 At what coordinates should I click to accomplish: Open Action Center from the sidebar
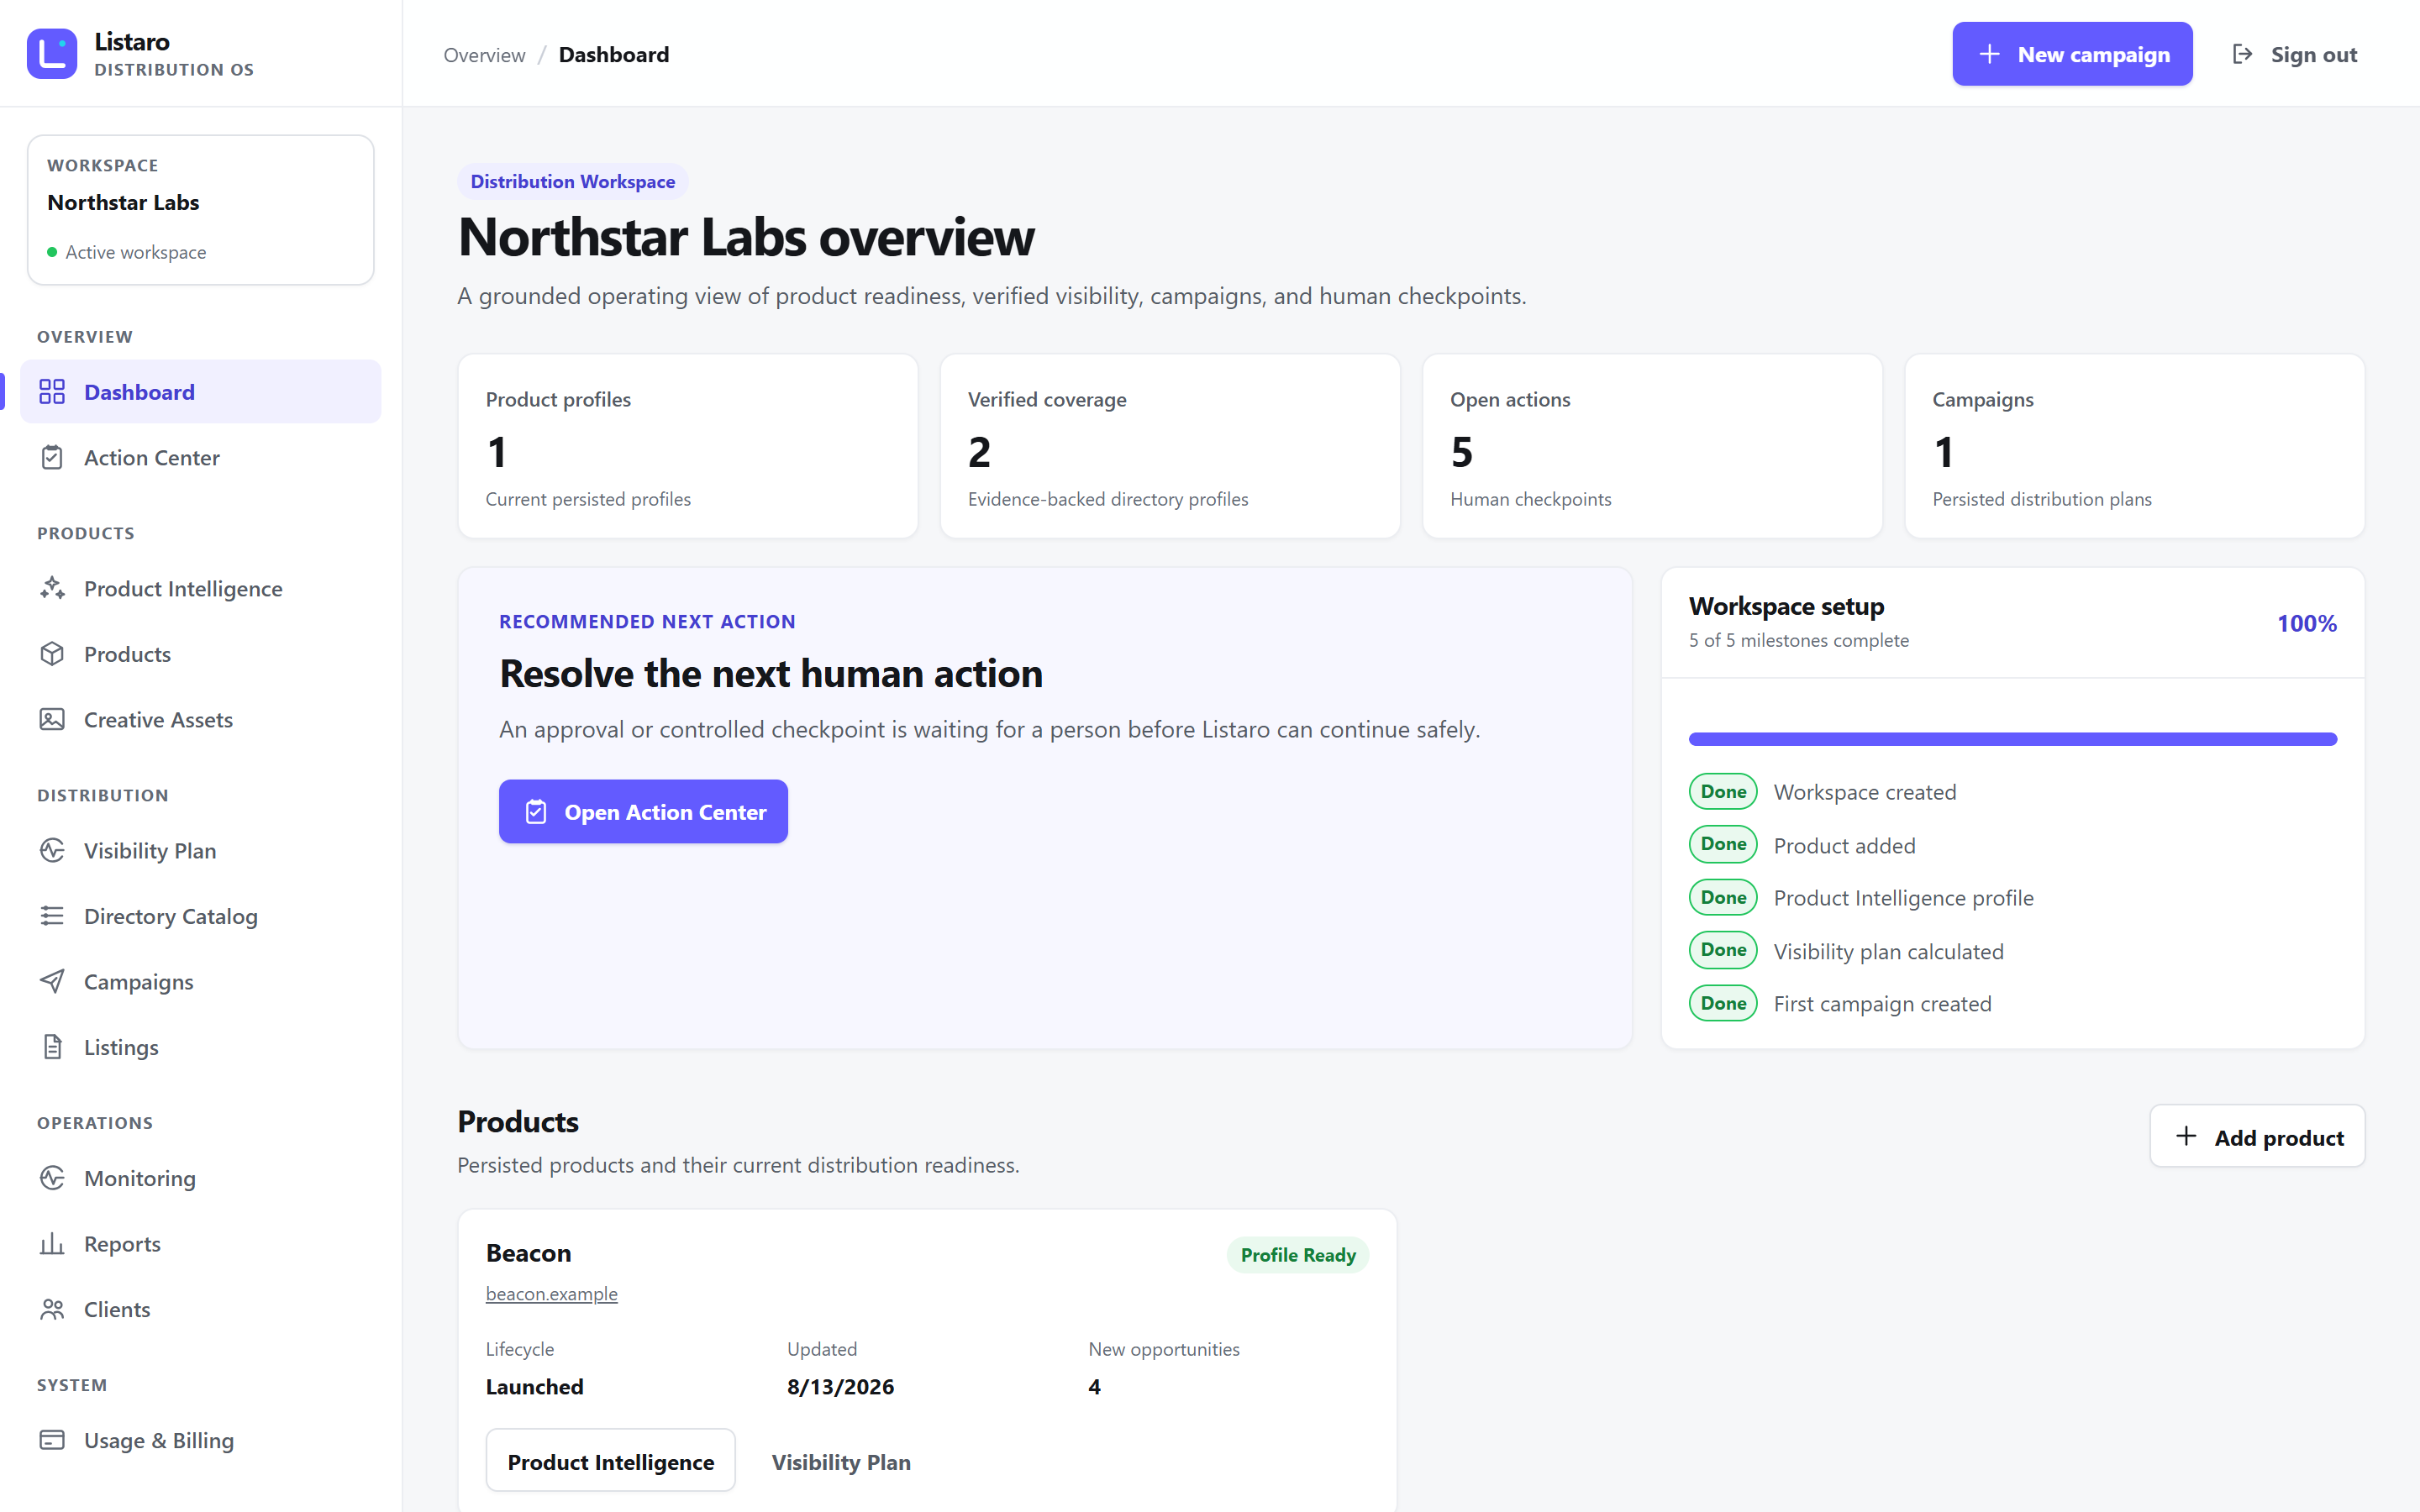[201, 457]
